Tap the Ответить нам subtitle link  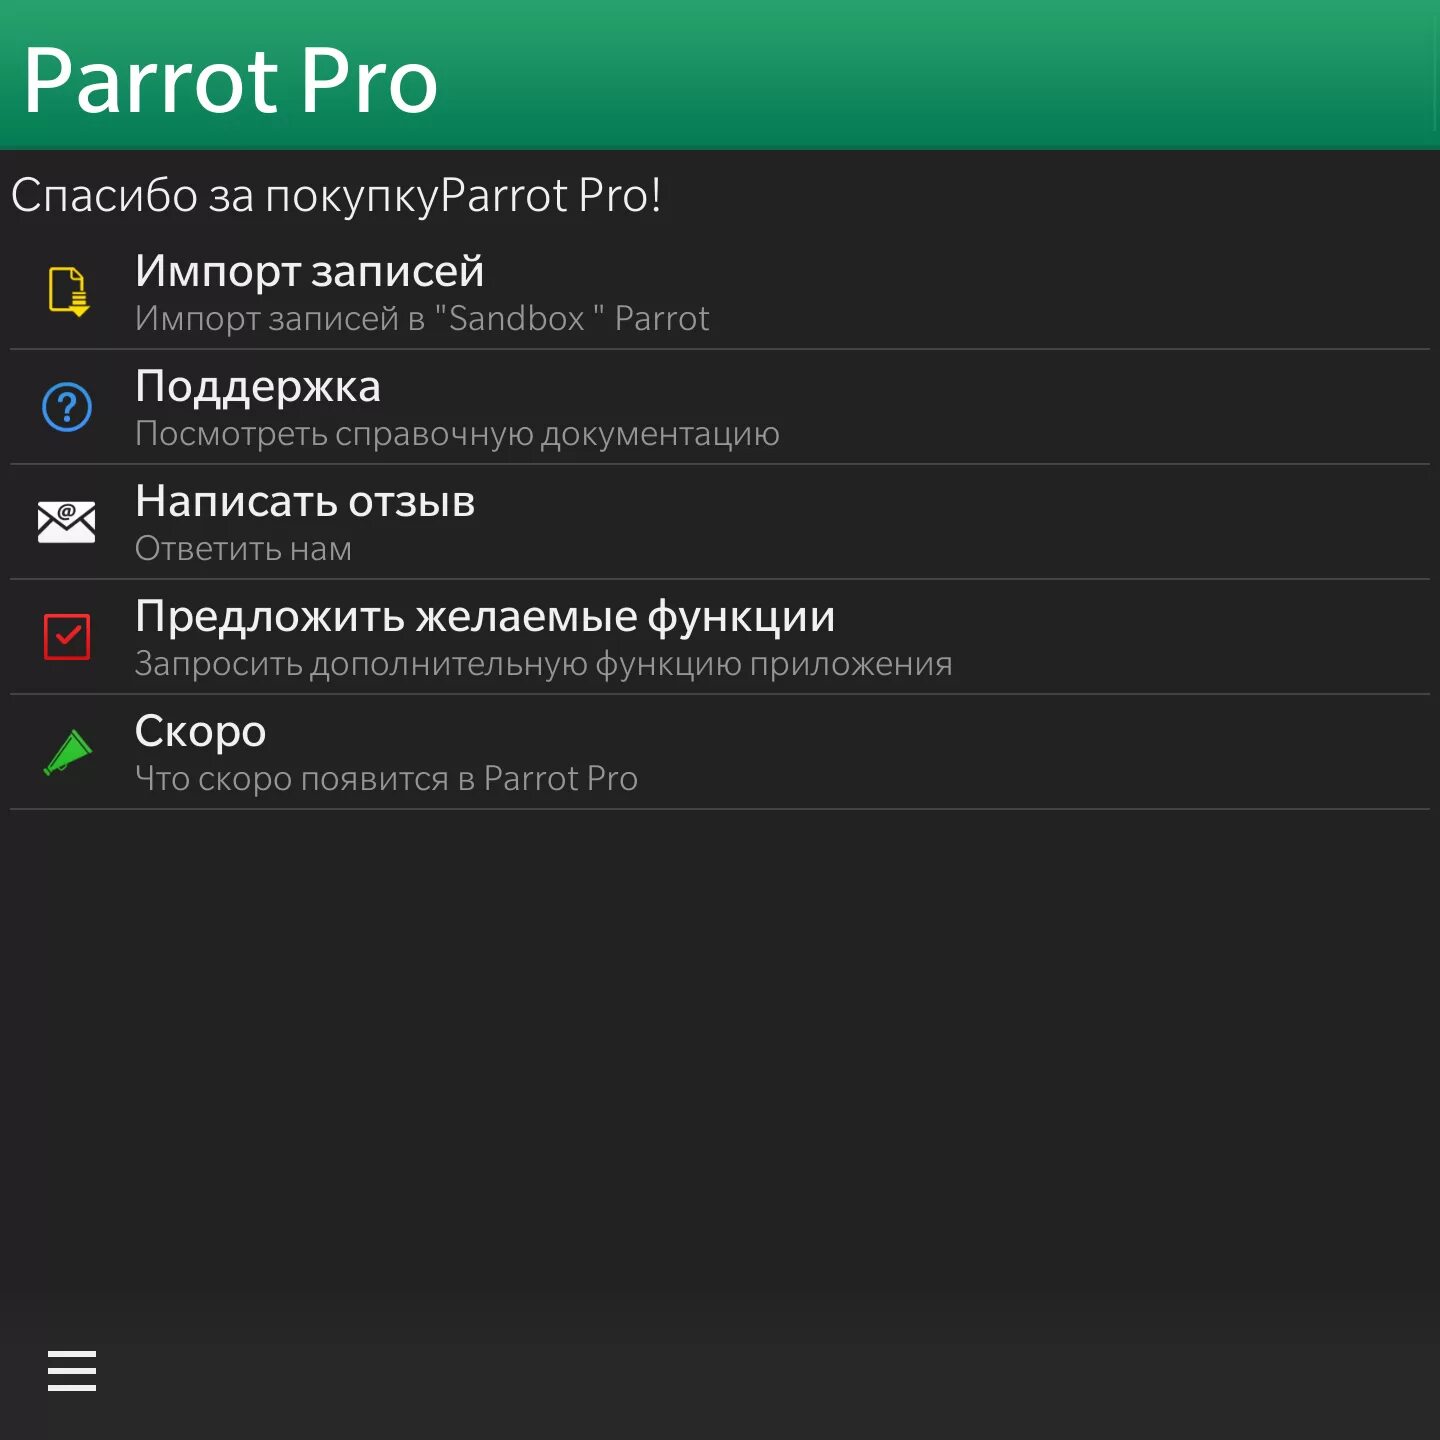pyautogui.click(x=243, y=548)
